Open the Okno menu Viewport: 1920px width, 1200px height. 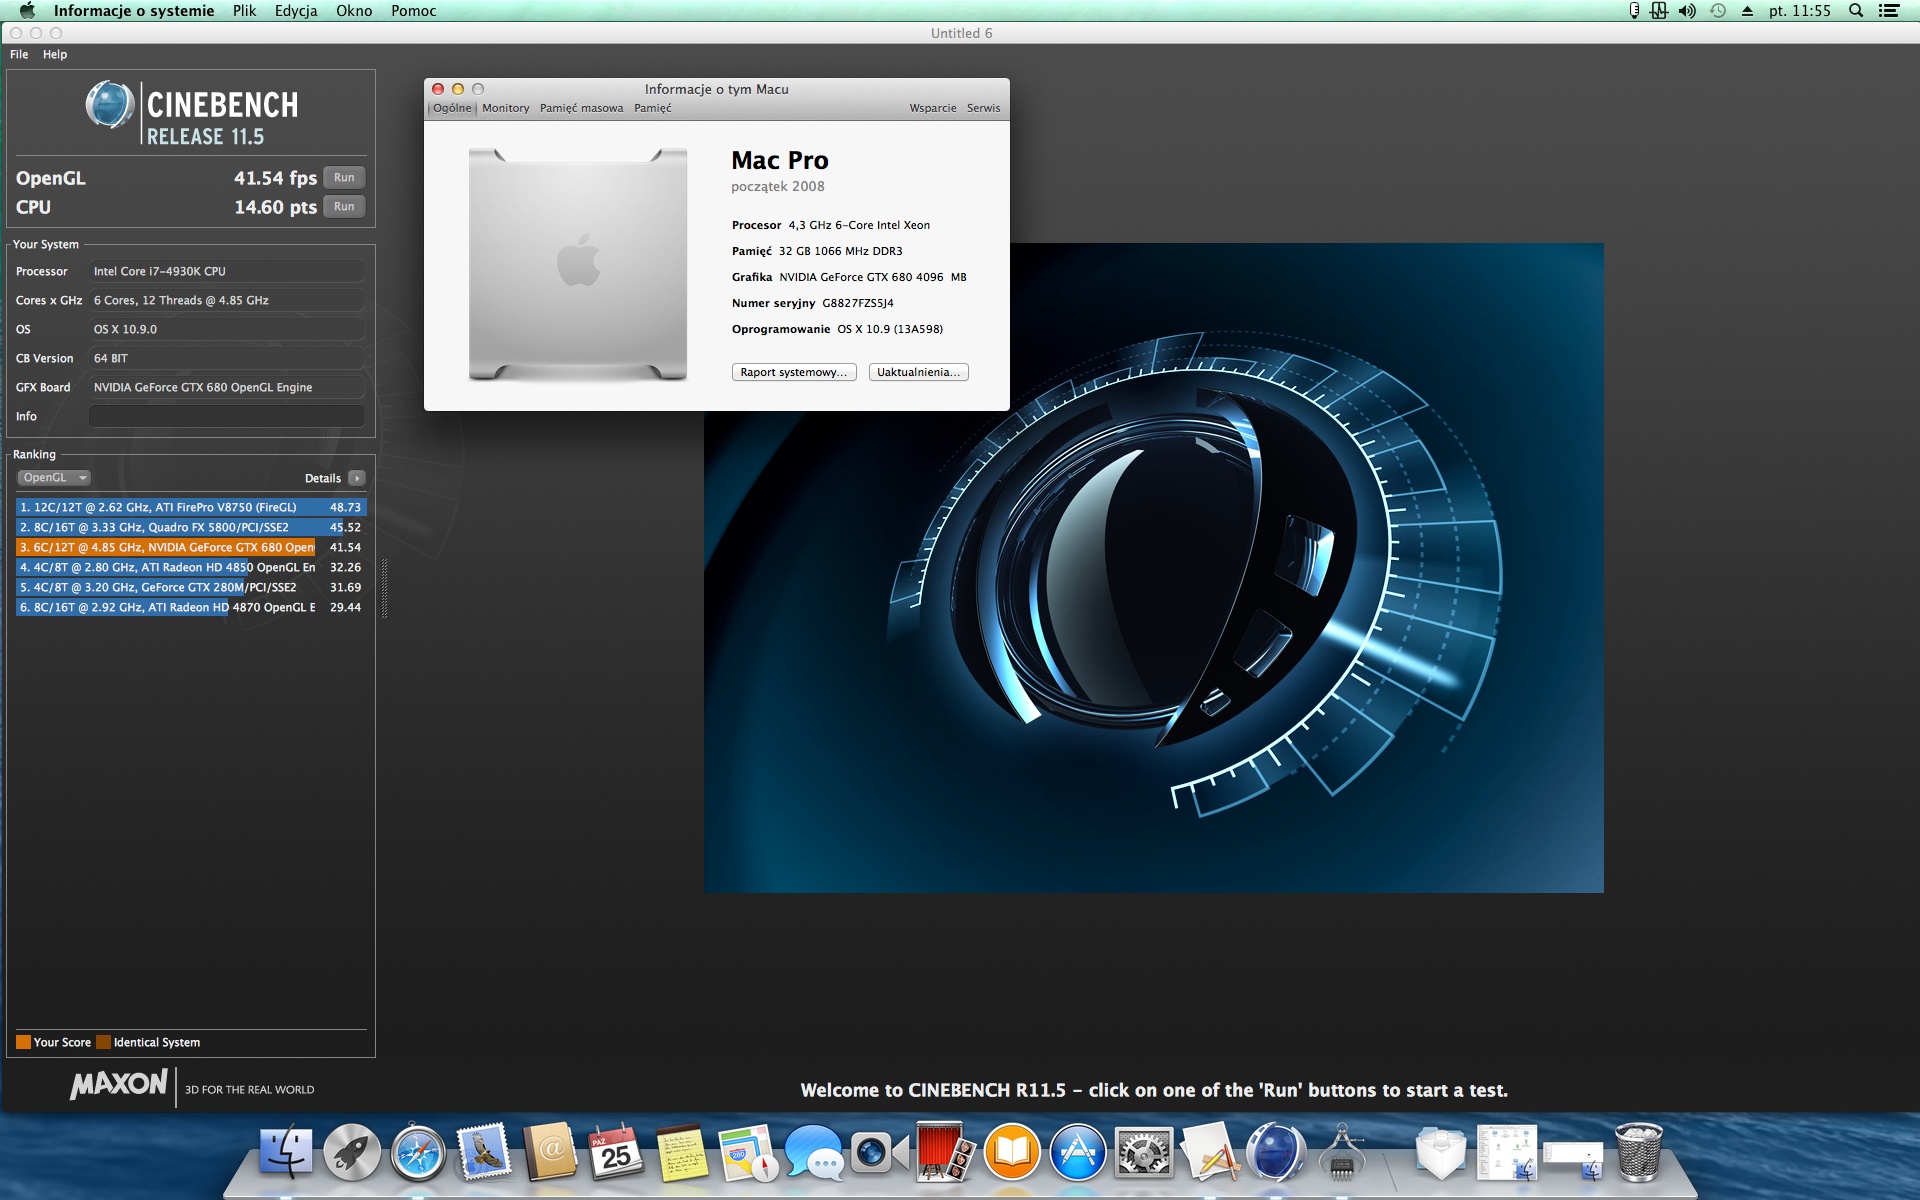click(x=354, y=11)
